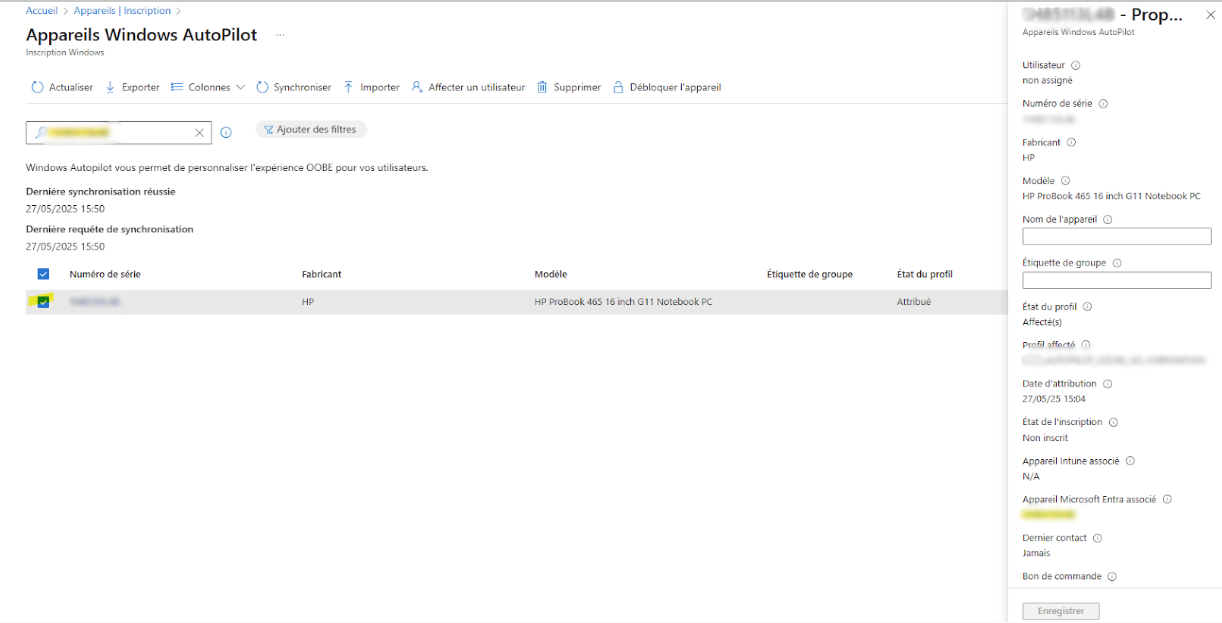1222x623 pixels.
Task: Click info icon beside the search box
Action: pyautogui.click(x=226, y=132)
